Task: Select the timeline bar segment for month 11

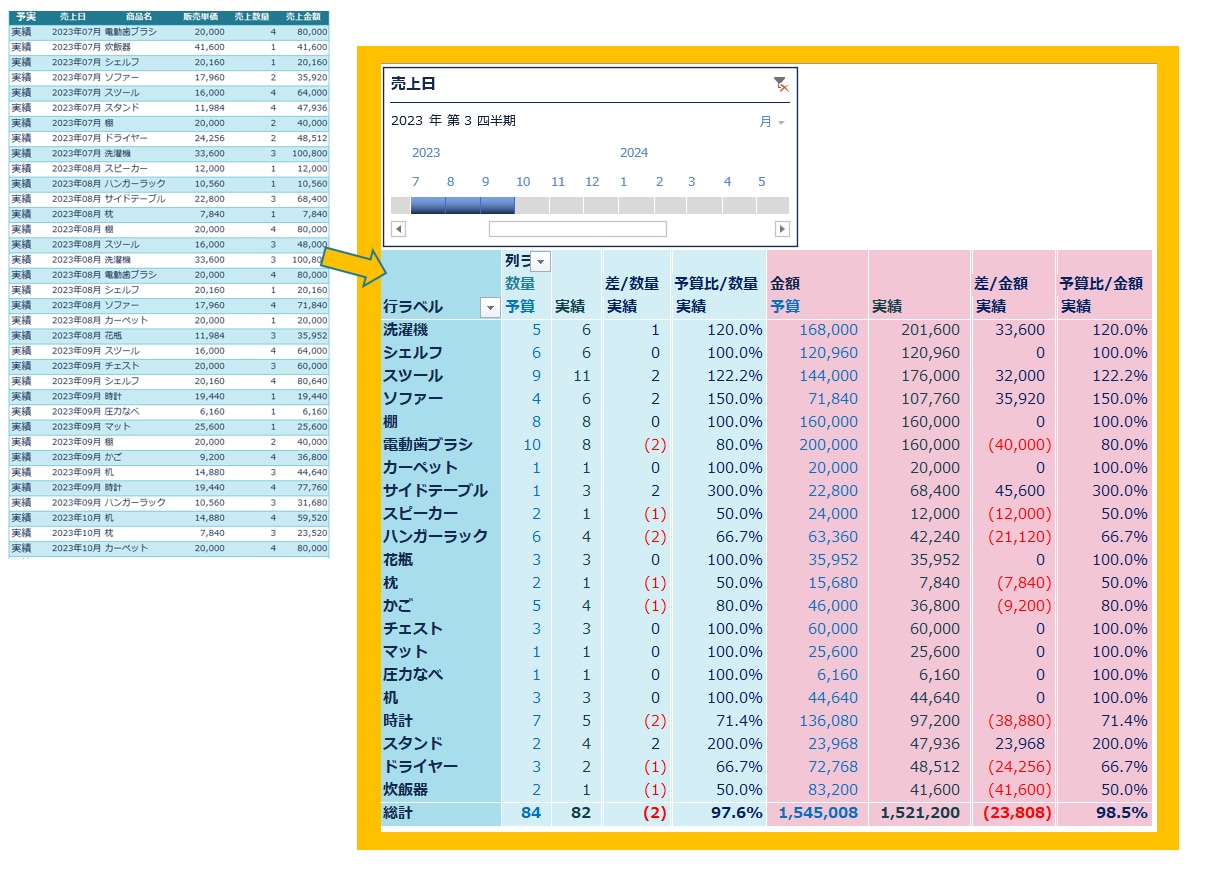Action: point(566,205)
